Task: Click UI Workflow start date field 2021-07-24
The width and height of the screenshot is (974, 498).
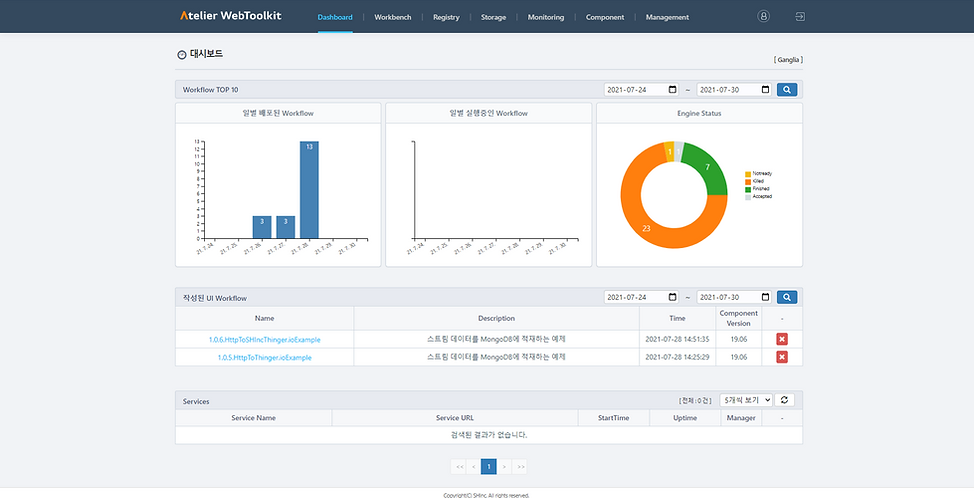Action: 642,297
